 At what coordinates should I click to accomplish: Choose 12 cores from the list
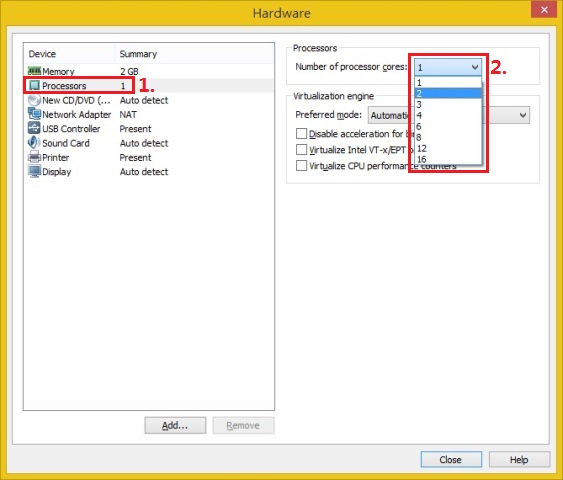[x=448, y=148]
